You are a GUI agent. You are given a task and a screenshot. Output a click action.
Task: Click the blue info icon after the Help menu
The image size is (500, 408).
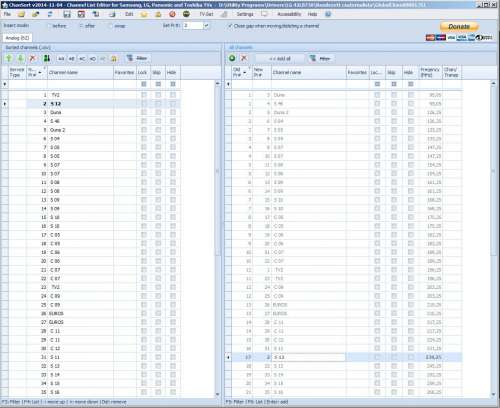(328, 14)
